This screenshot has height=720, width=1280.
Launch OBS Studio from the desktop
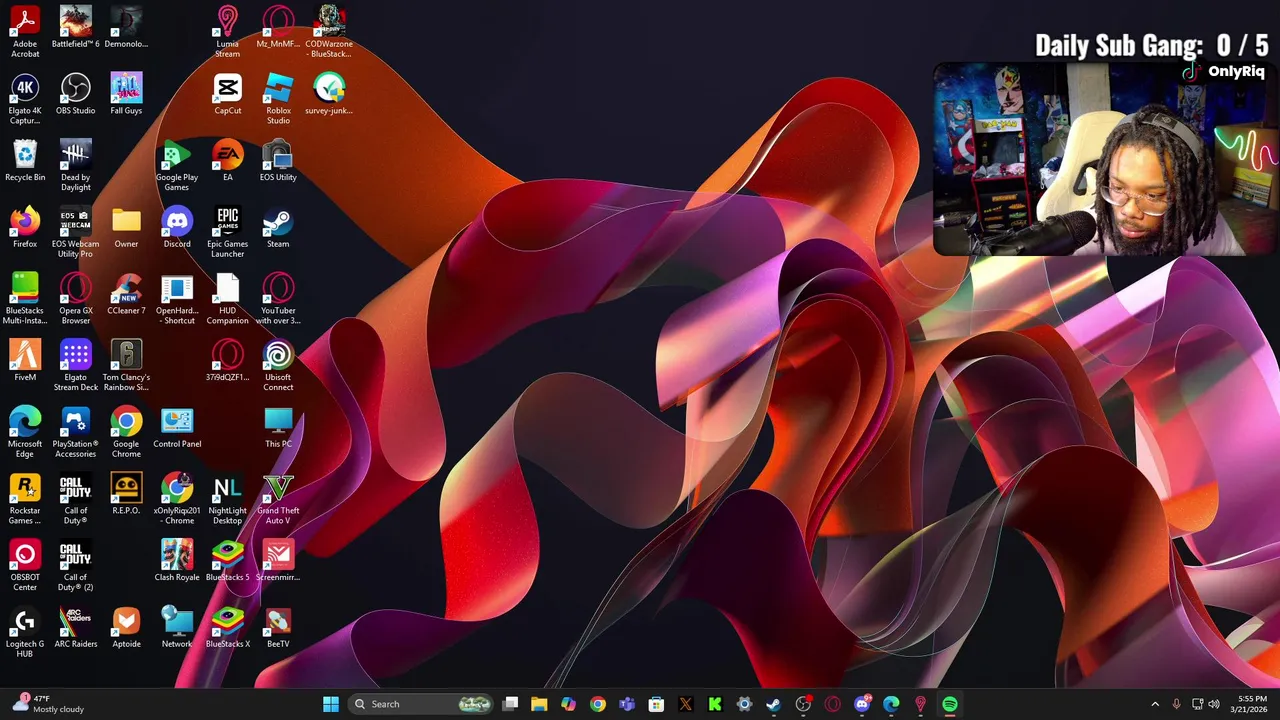click(76, 94)
